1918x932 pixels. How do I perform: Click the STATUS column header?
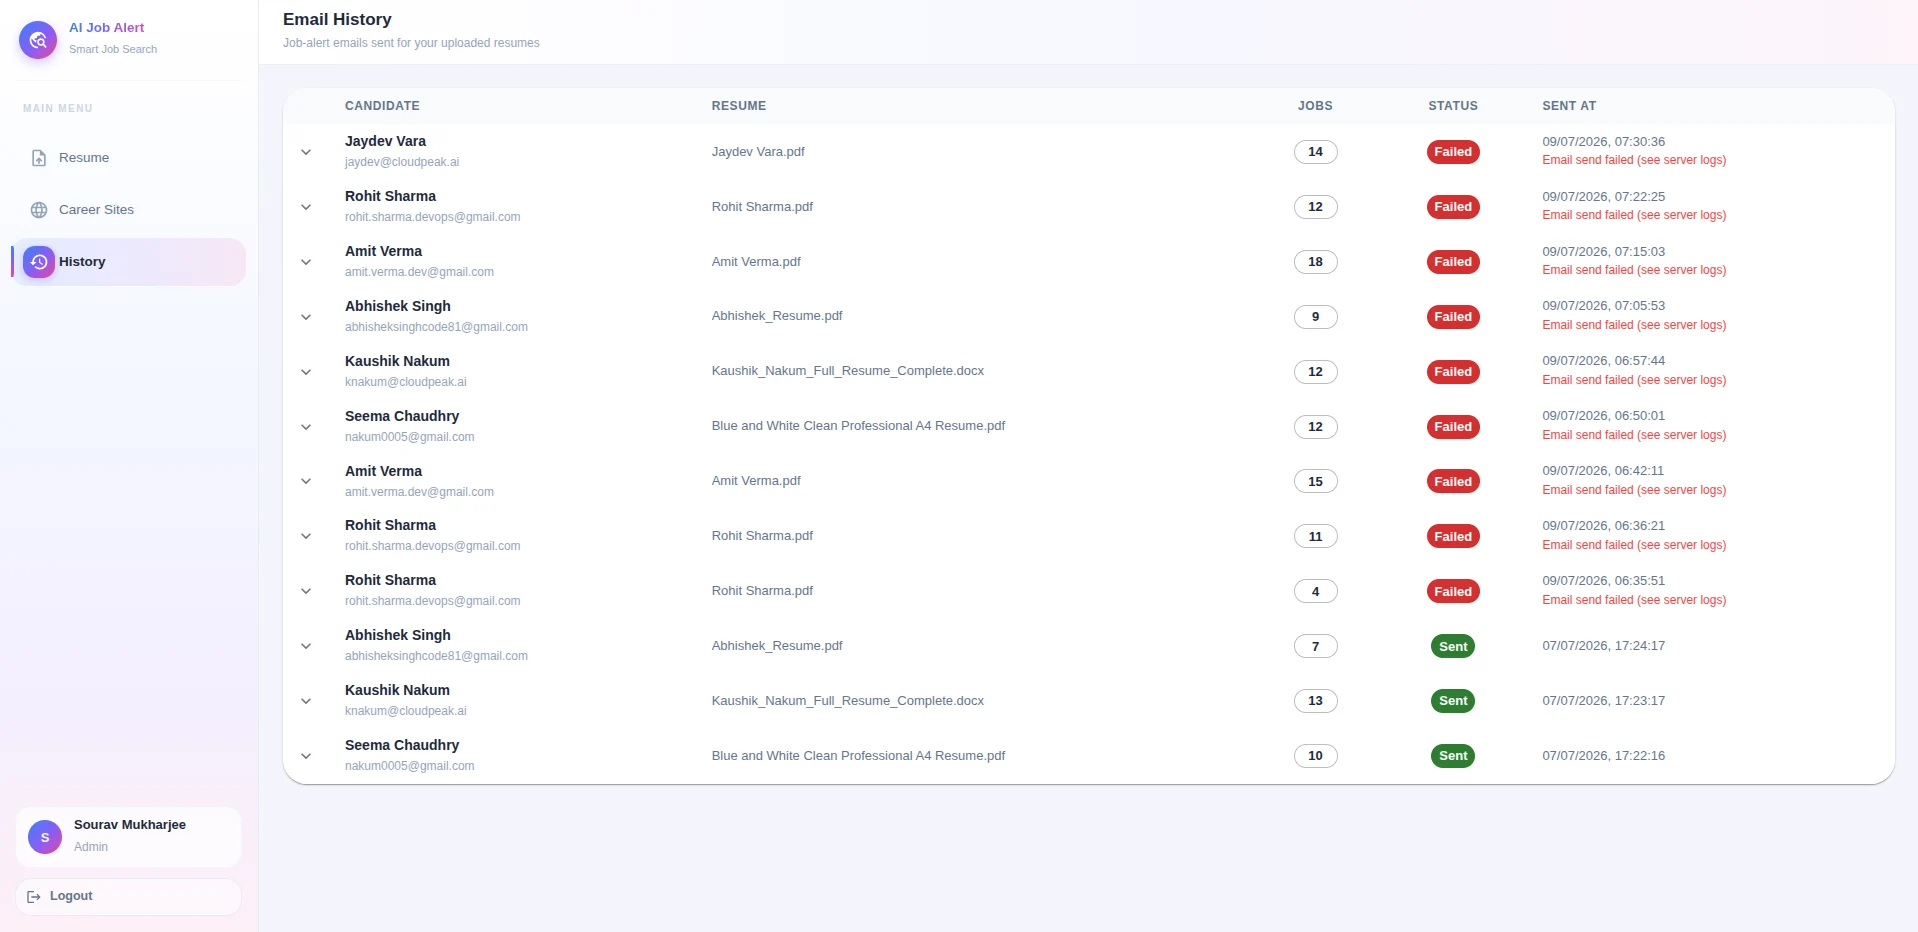1453,106
